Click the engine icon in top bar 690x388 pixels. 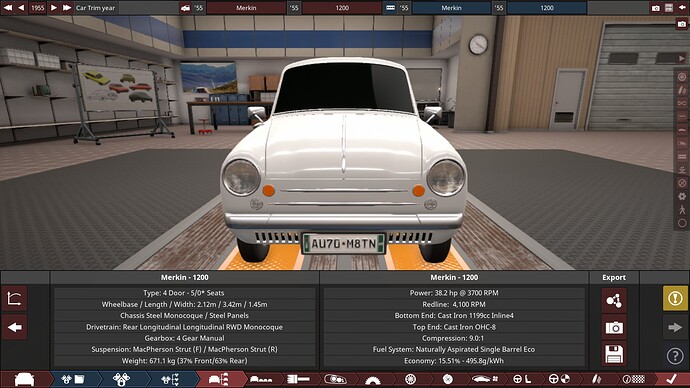pyautogui.click(x=390, y=8)
